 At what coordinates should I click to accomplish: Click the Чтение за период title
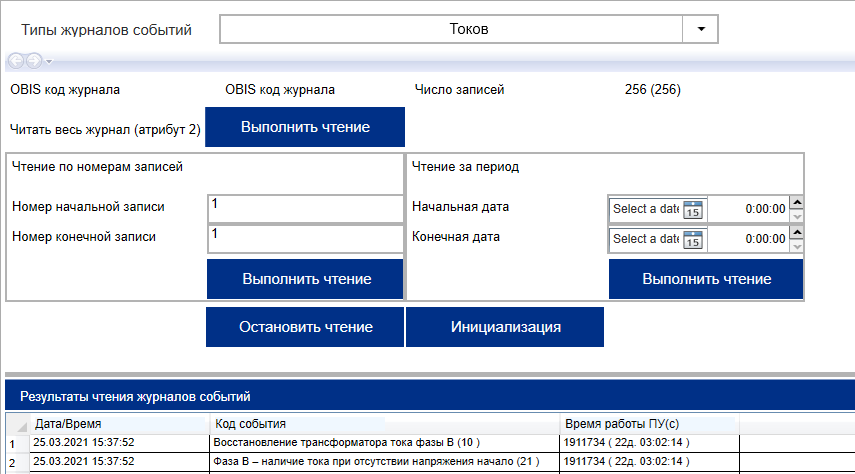[x=465, y=167]
